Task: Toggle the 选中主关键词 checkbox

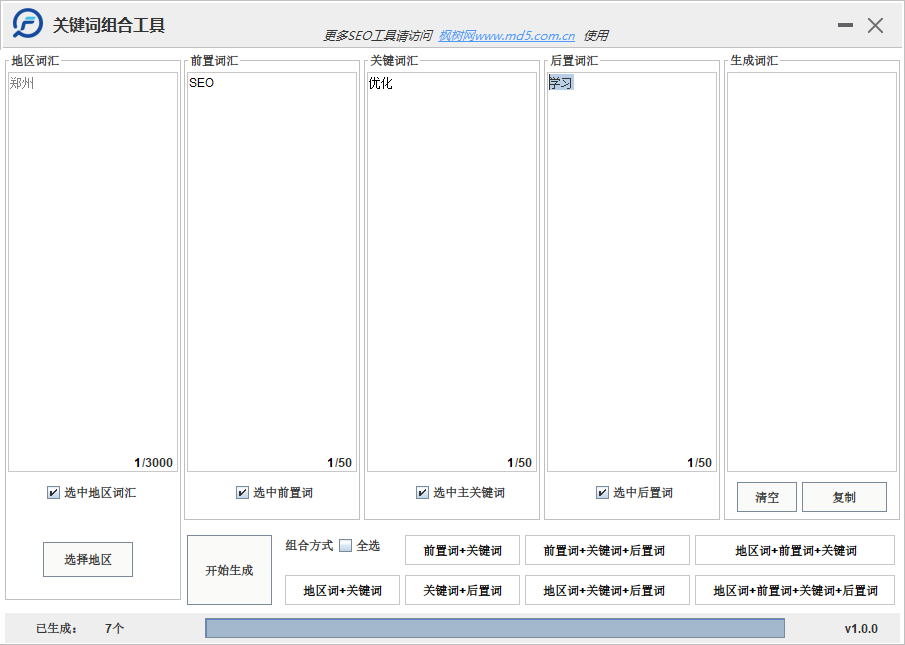Action: pyautogui.click(x=422, y=493)
